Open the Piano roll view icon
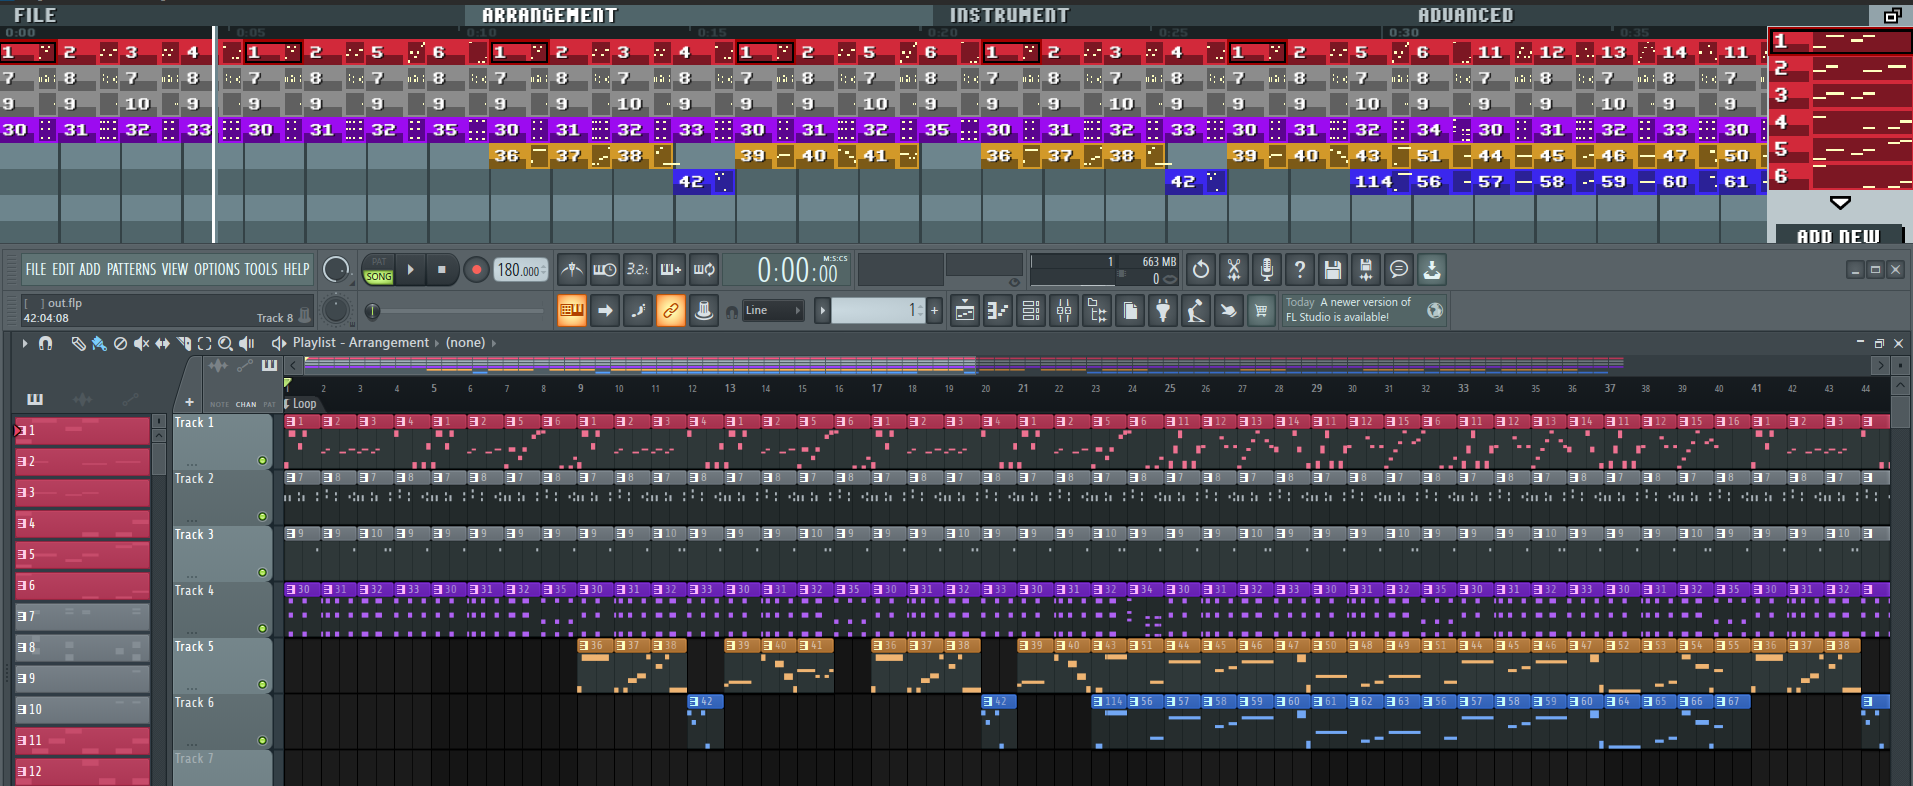The image size is (1913, 786). [x=998, y=311]
